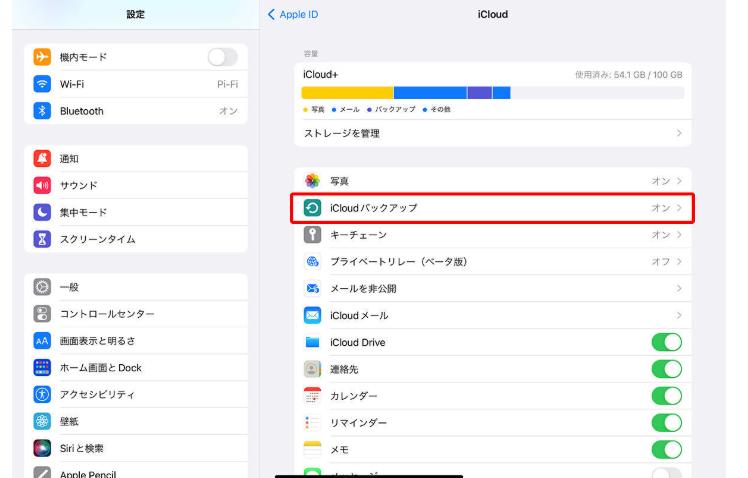Tap the Siriと検索 label
The image size is (748, 478).
click(x=82, y=448)
